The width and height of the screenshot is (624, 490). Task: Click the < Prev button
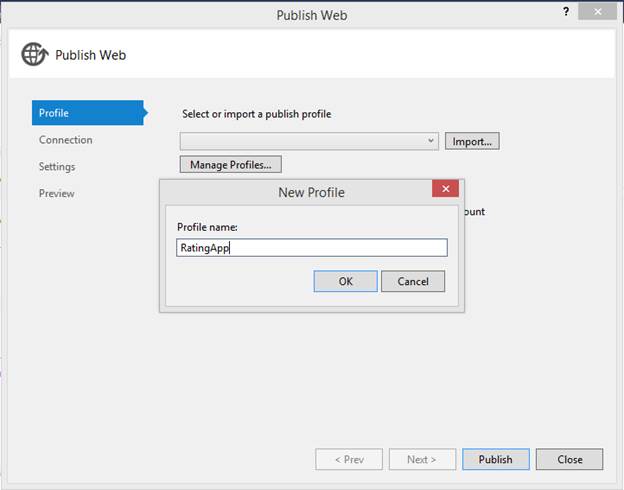(x=349, y=459)
